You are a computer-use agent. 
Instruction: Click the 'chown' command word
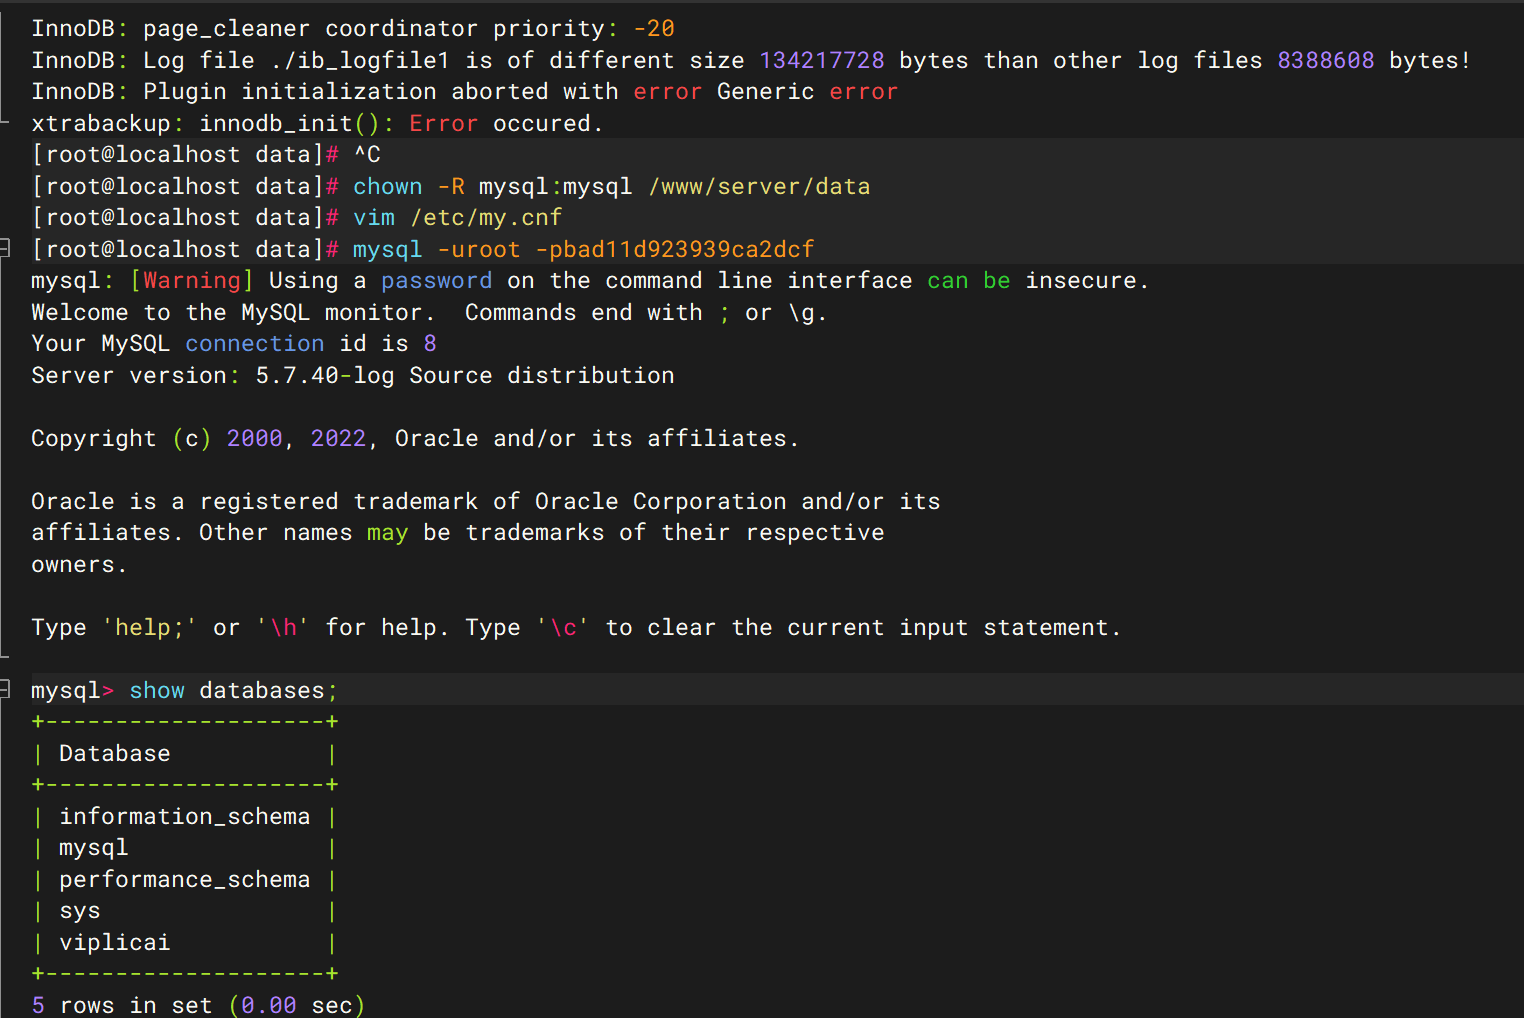388,187
